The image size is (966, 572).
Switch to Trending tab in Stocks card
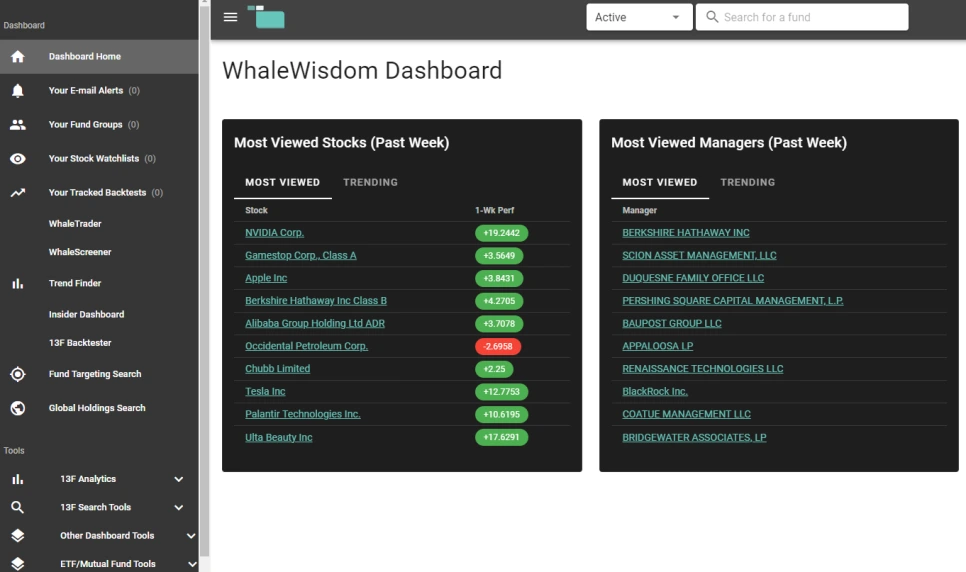coord(370,182)
